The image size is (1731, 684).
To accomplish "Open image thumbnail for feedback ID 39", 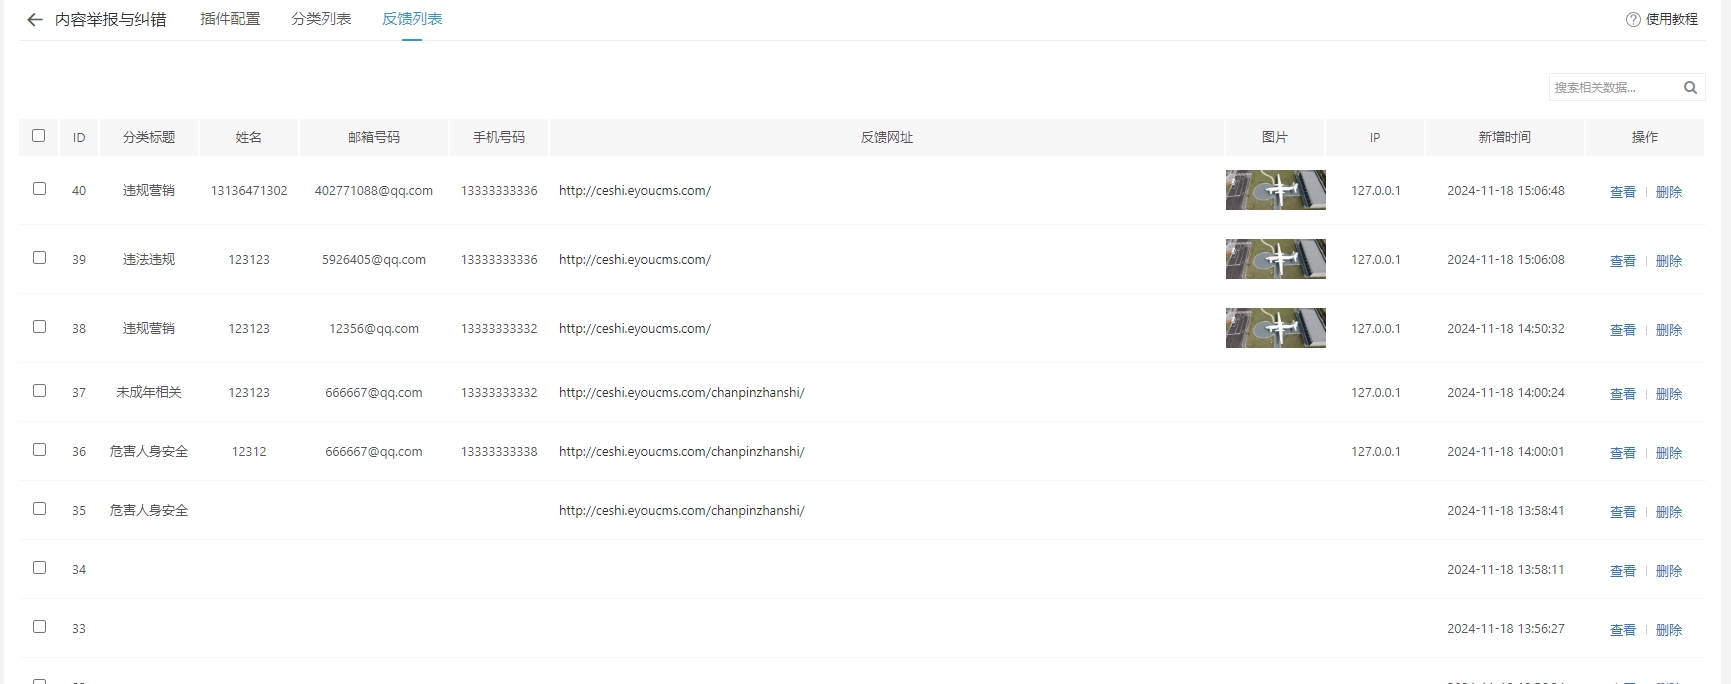I will point(1275,259).
